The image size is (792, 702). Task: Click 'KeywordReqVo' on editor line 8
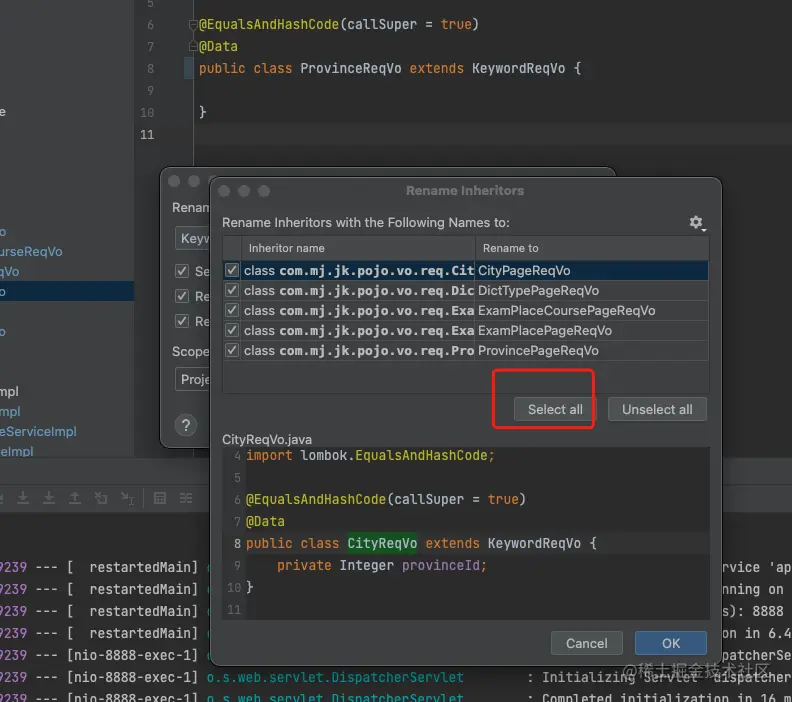point(518,69)
